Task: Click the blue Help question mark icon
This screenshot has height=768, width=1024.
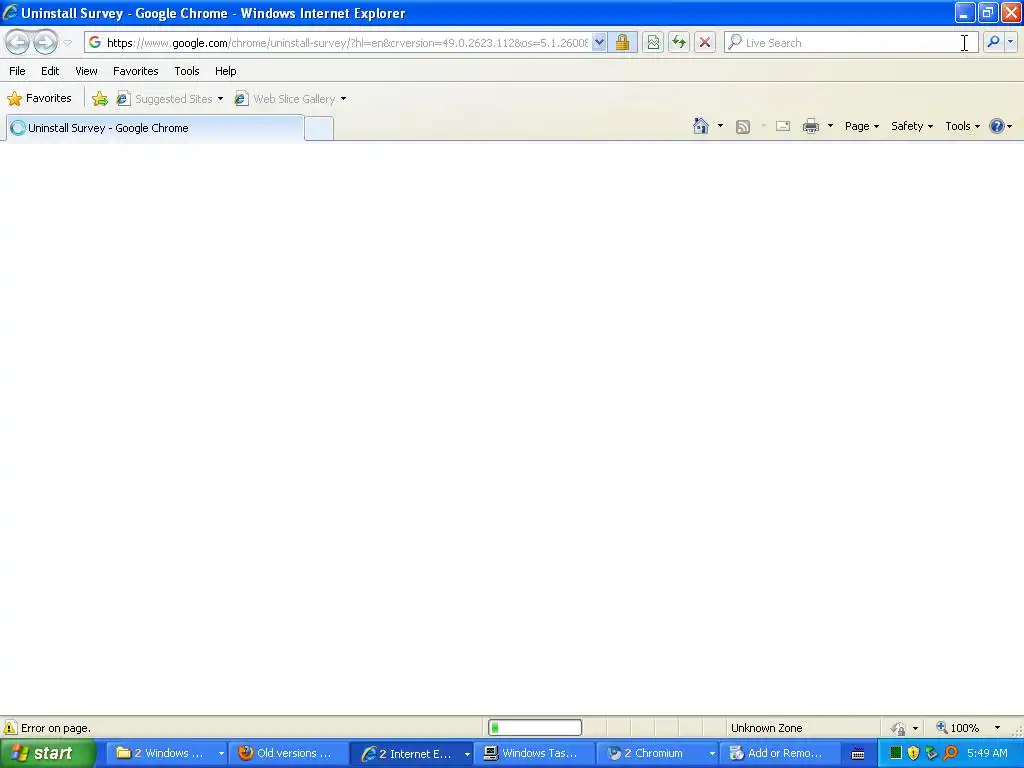Action: (x=997, y=126)
